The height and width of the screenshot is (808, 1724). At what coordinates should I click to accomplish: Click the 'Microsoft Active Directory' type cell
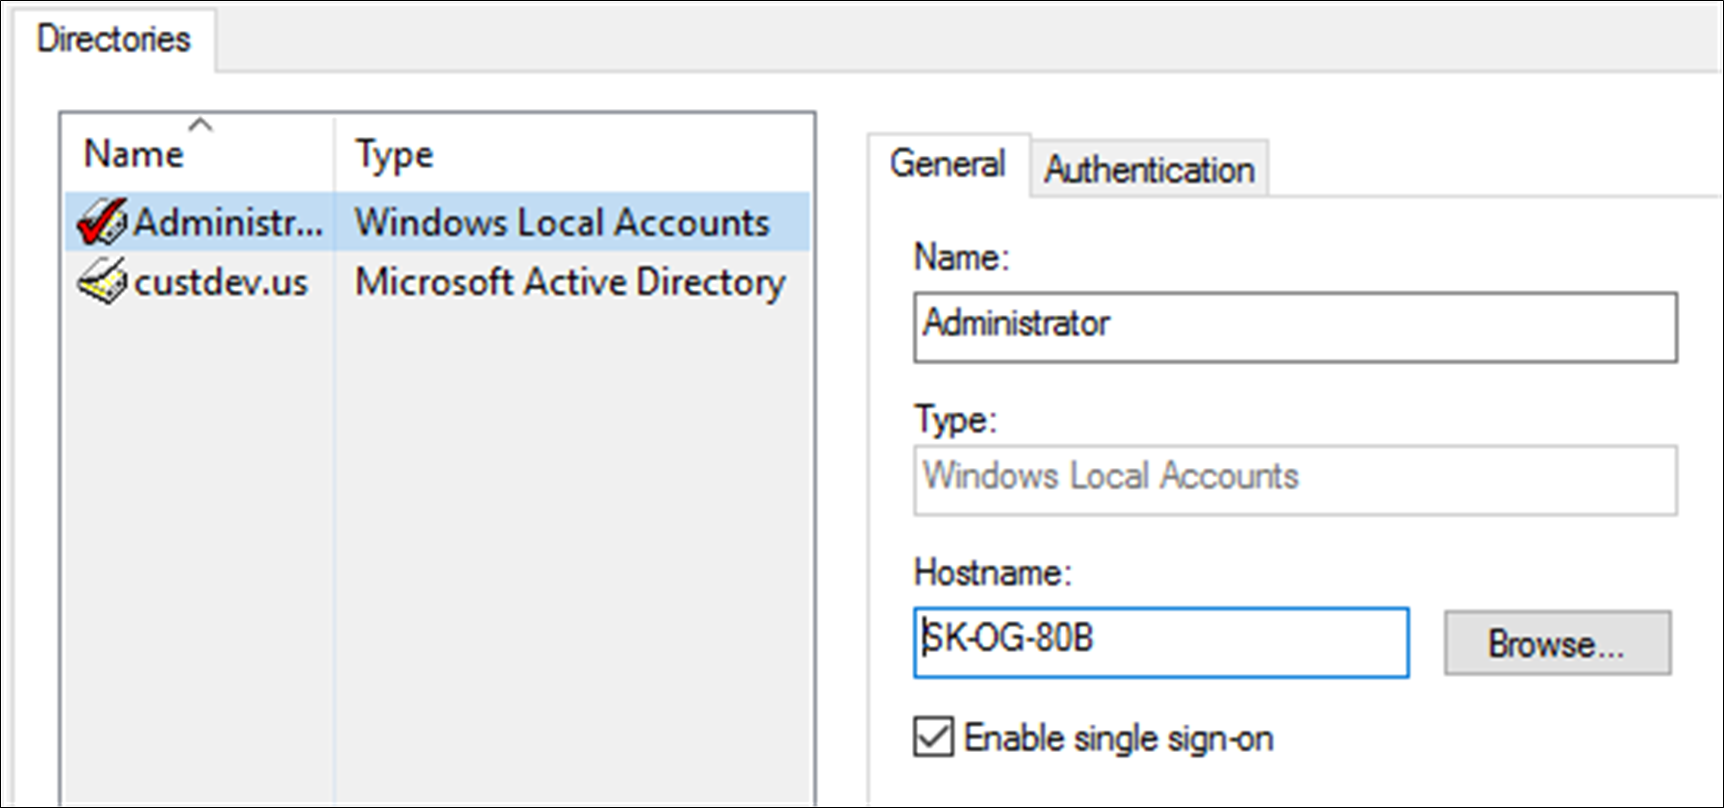click(570, 282)
